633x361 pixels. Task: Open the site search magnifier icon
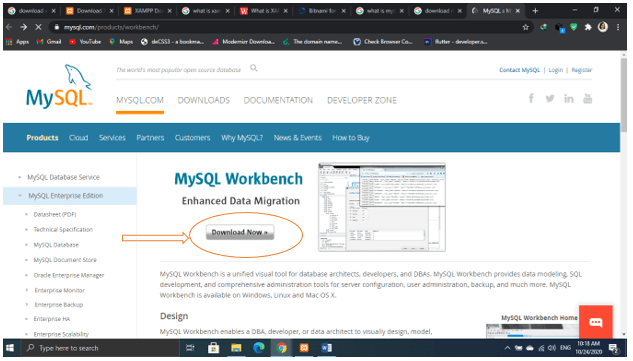coord(254,68)
